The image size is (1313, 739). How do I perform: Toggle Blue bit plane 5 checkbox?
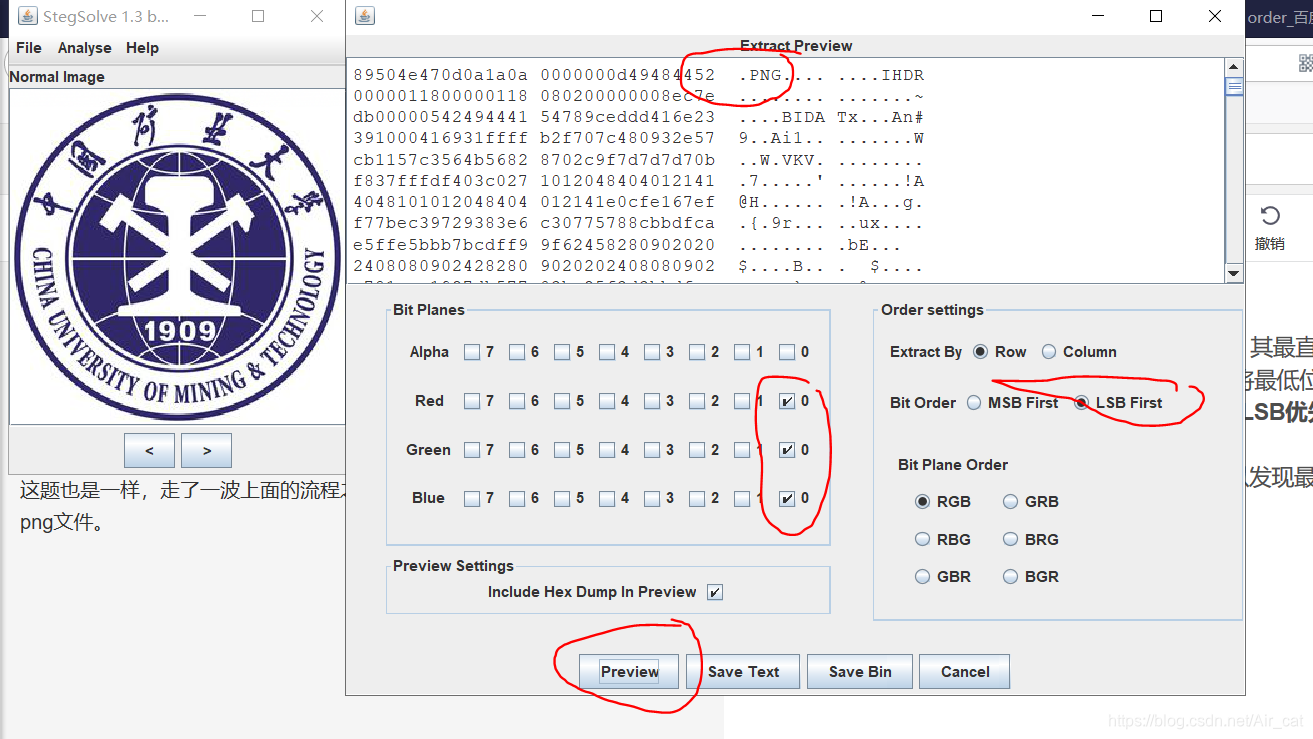[x=562, y=498]
